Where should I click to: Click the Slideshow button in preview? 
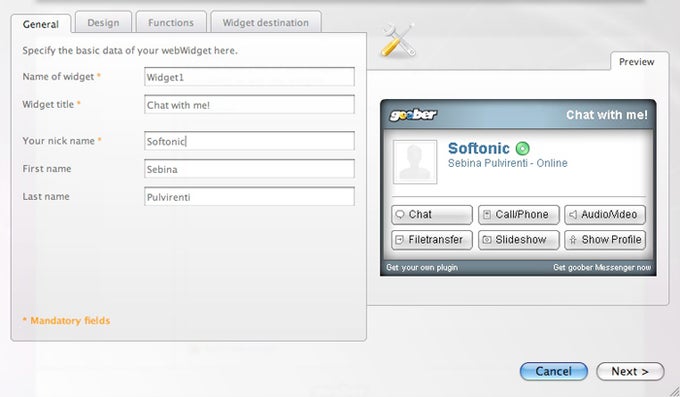pos(519,240)
